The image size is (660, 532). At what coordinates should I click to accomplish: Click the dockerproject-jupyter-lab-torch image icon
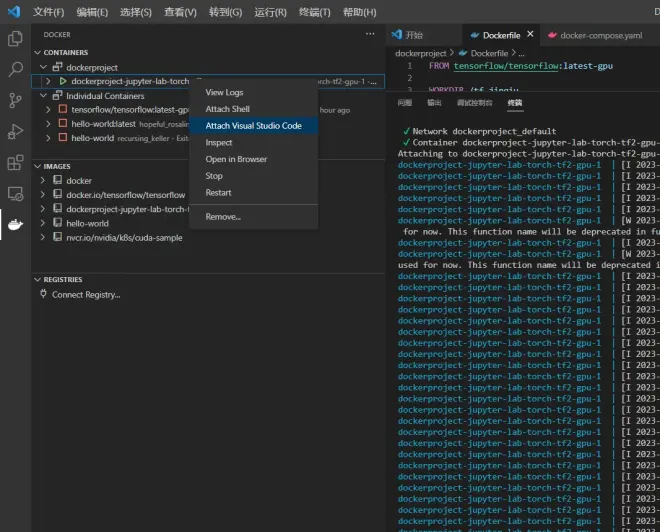point(58,209)
